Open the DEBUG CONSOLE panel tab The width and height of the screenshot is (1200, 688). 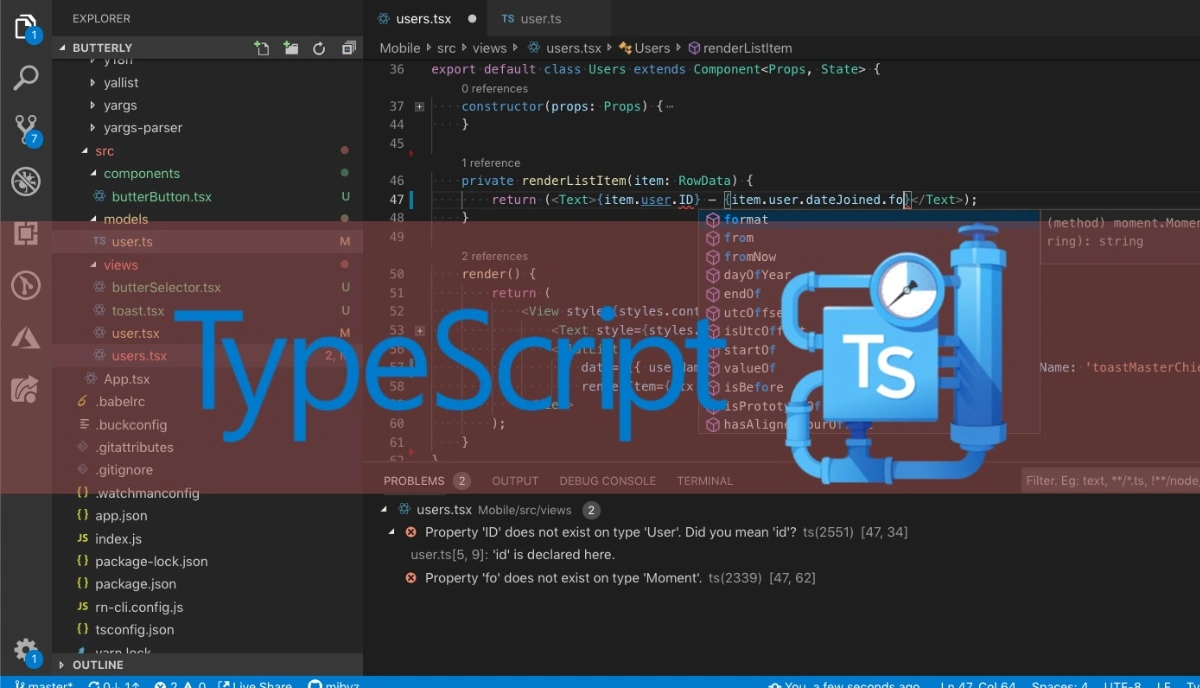607,481
